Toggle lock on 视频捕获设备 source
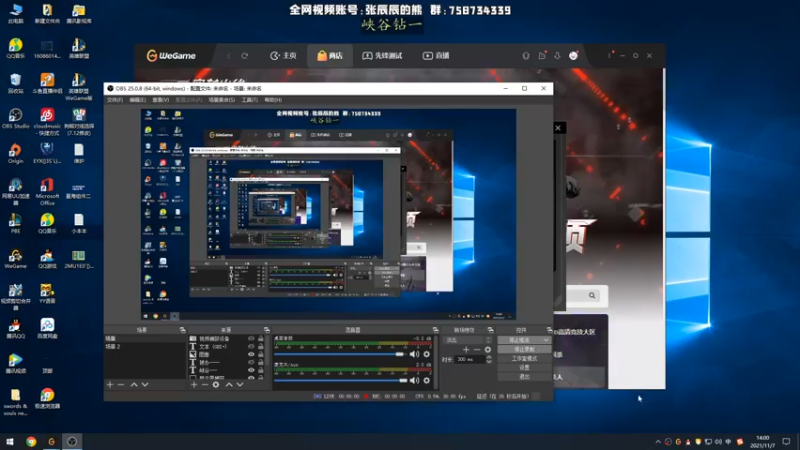800x450 pixels. click(x=261, y=338)
